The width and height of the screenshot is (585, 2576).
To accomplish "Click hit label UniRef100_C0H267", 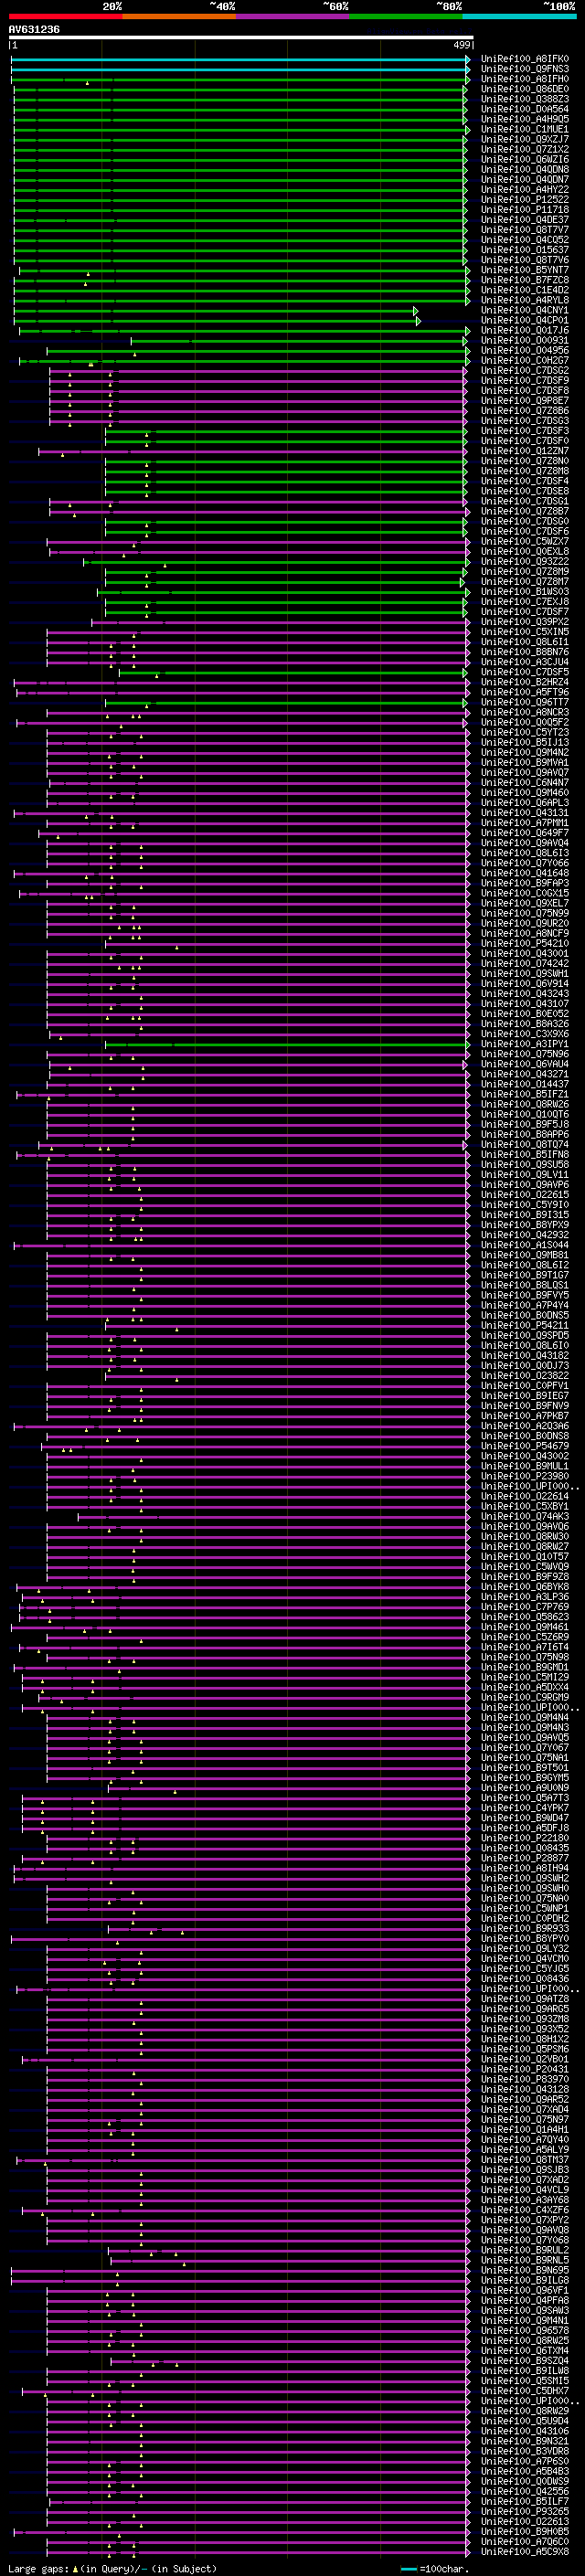I will click(x=524, y=360).
